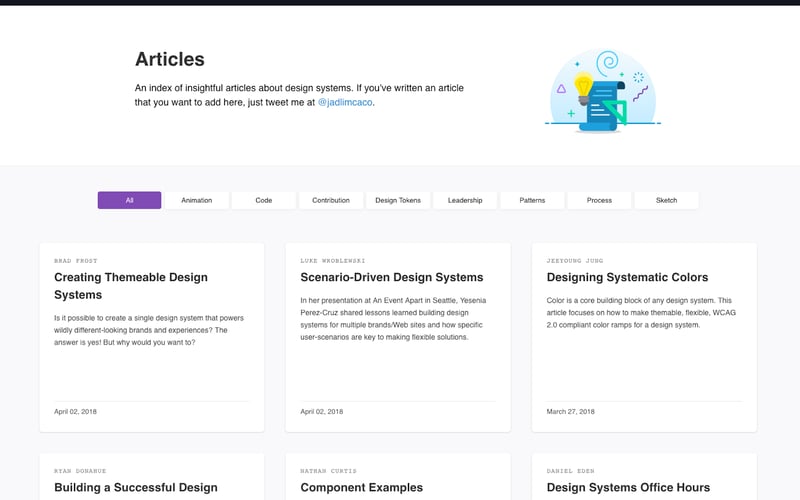Select the All filter tab
Viewport: 800px width, 500px height.
pos(129,200)
